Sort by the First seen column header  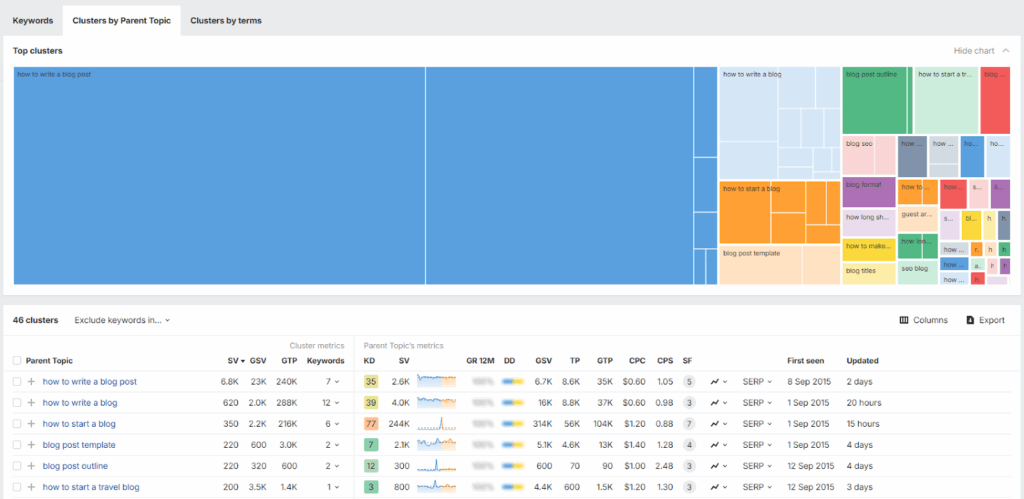pos(805,361)
